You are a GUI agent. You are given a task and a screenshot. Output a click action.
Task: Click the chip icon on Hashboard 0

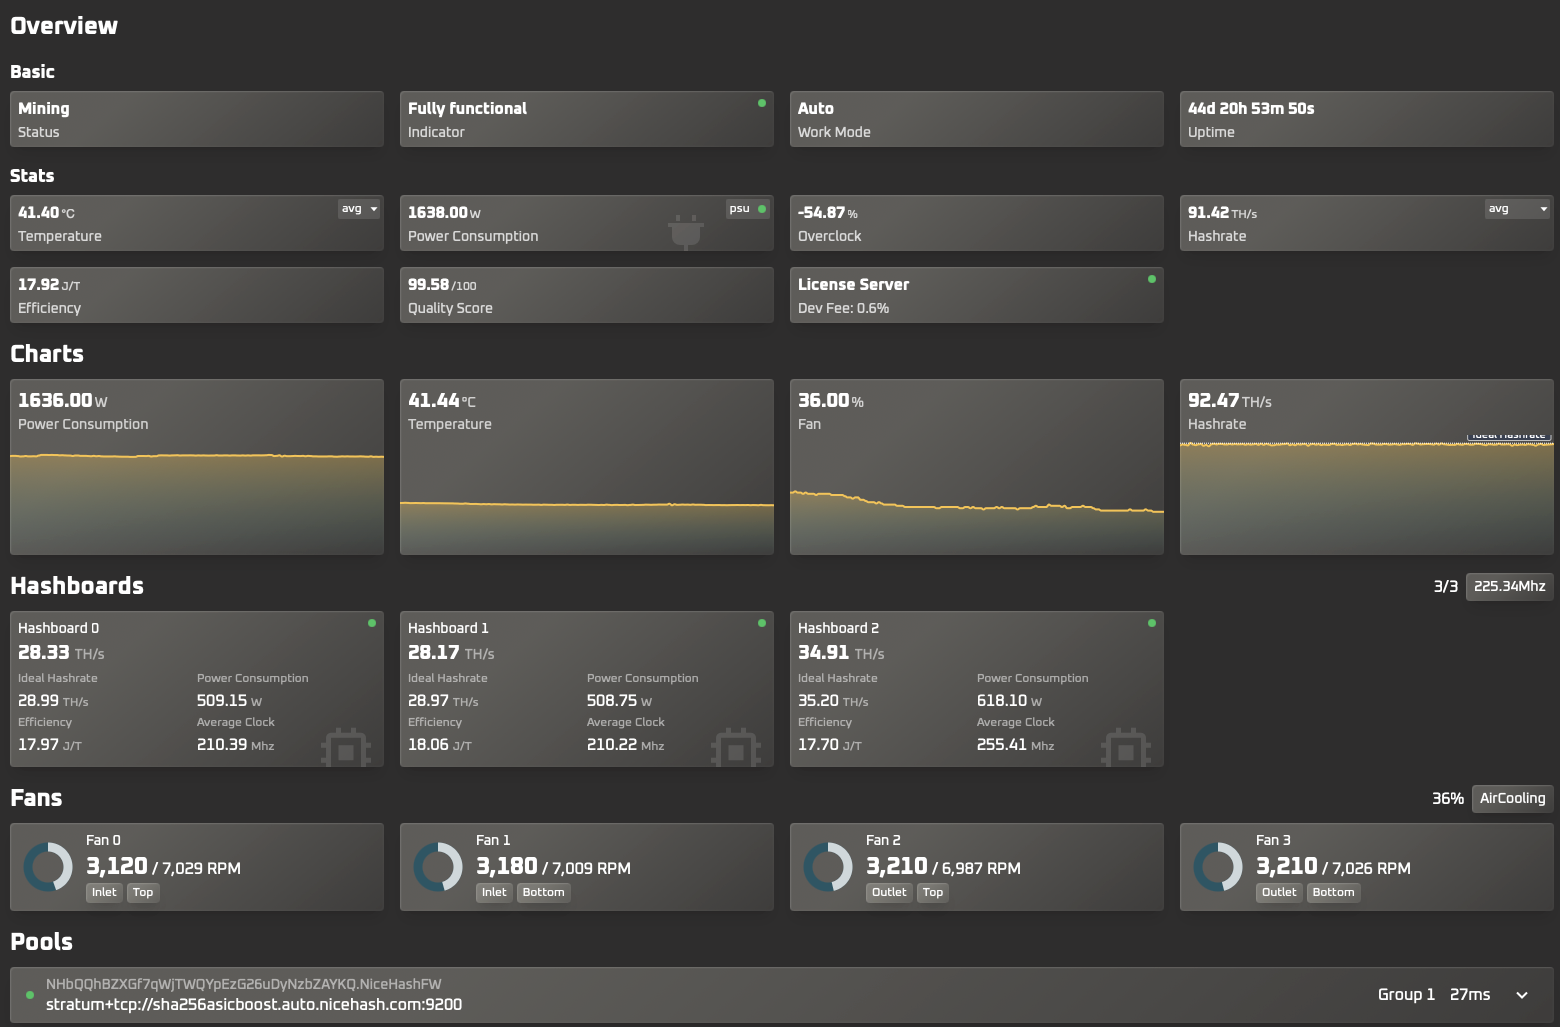tap(346, 748)
